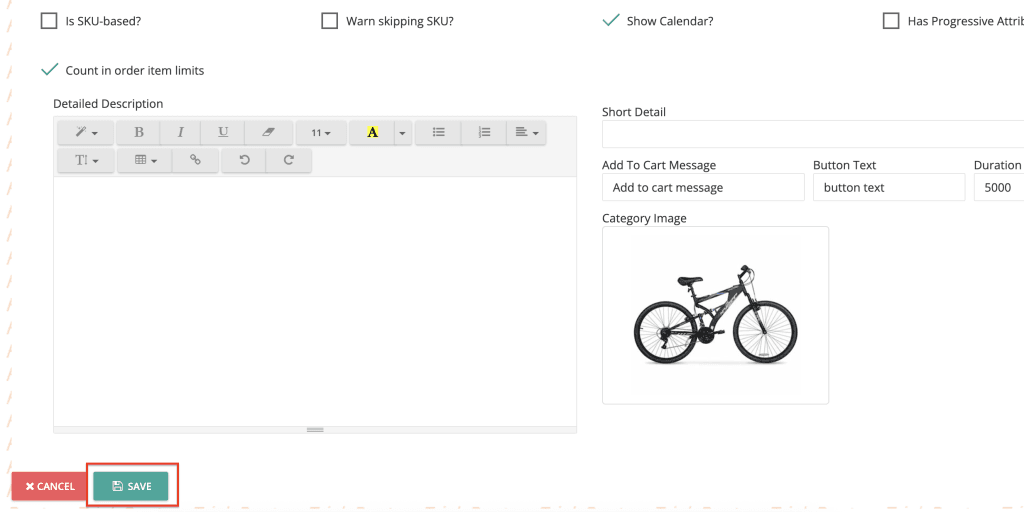Click the red Cancel button
Screen dimensions: 1024x512
tap(50, 486)
